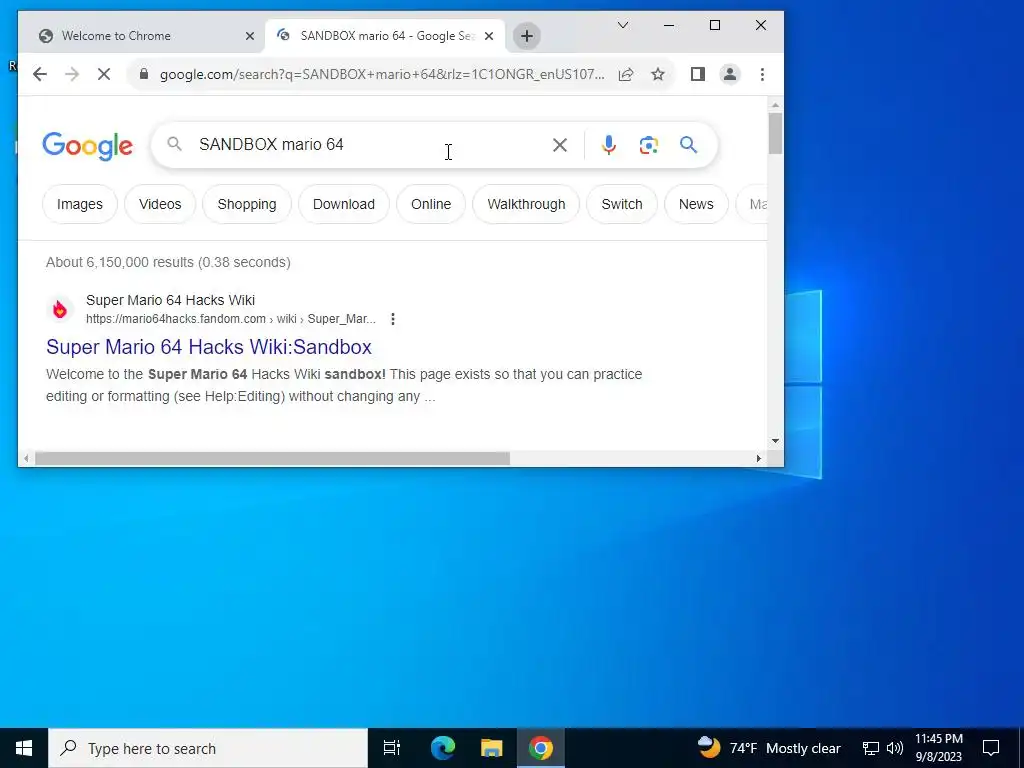Open more options for the Fandom result

[392, 319]
